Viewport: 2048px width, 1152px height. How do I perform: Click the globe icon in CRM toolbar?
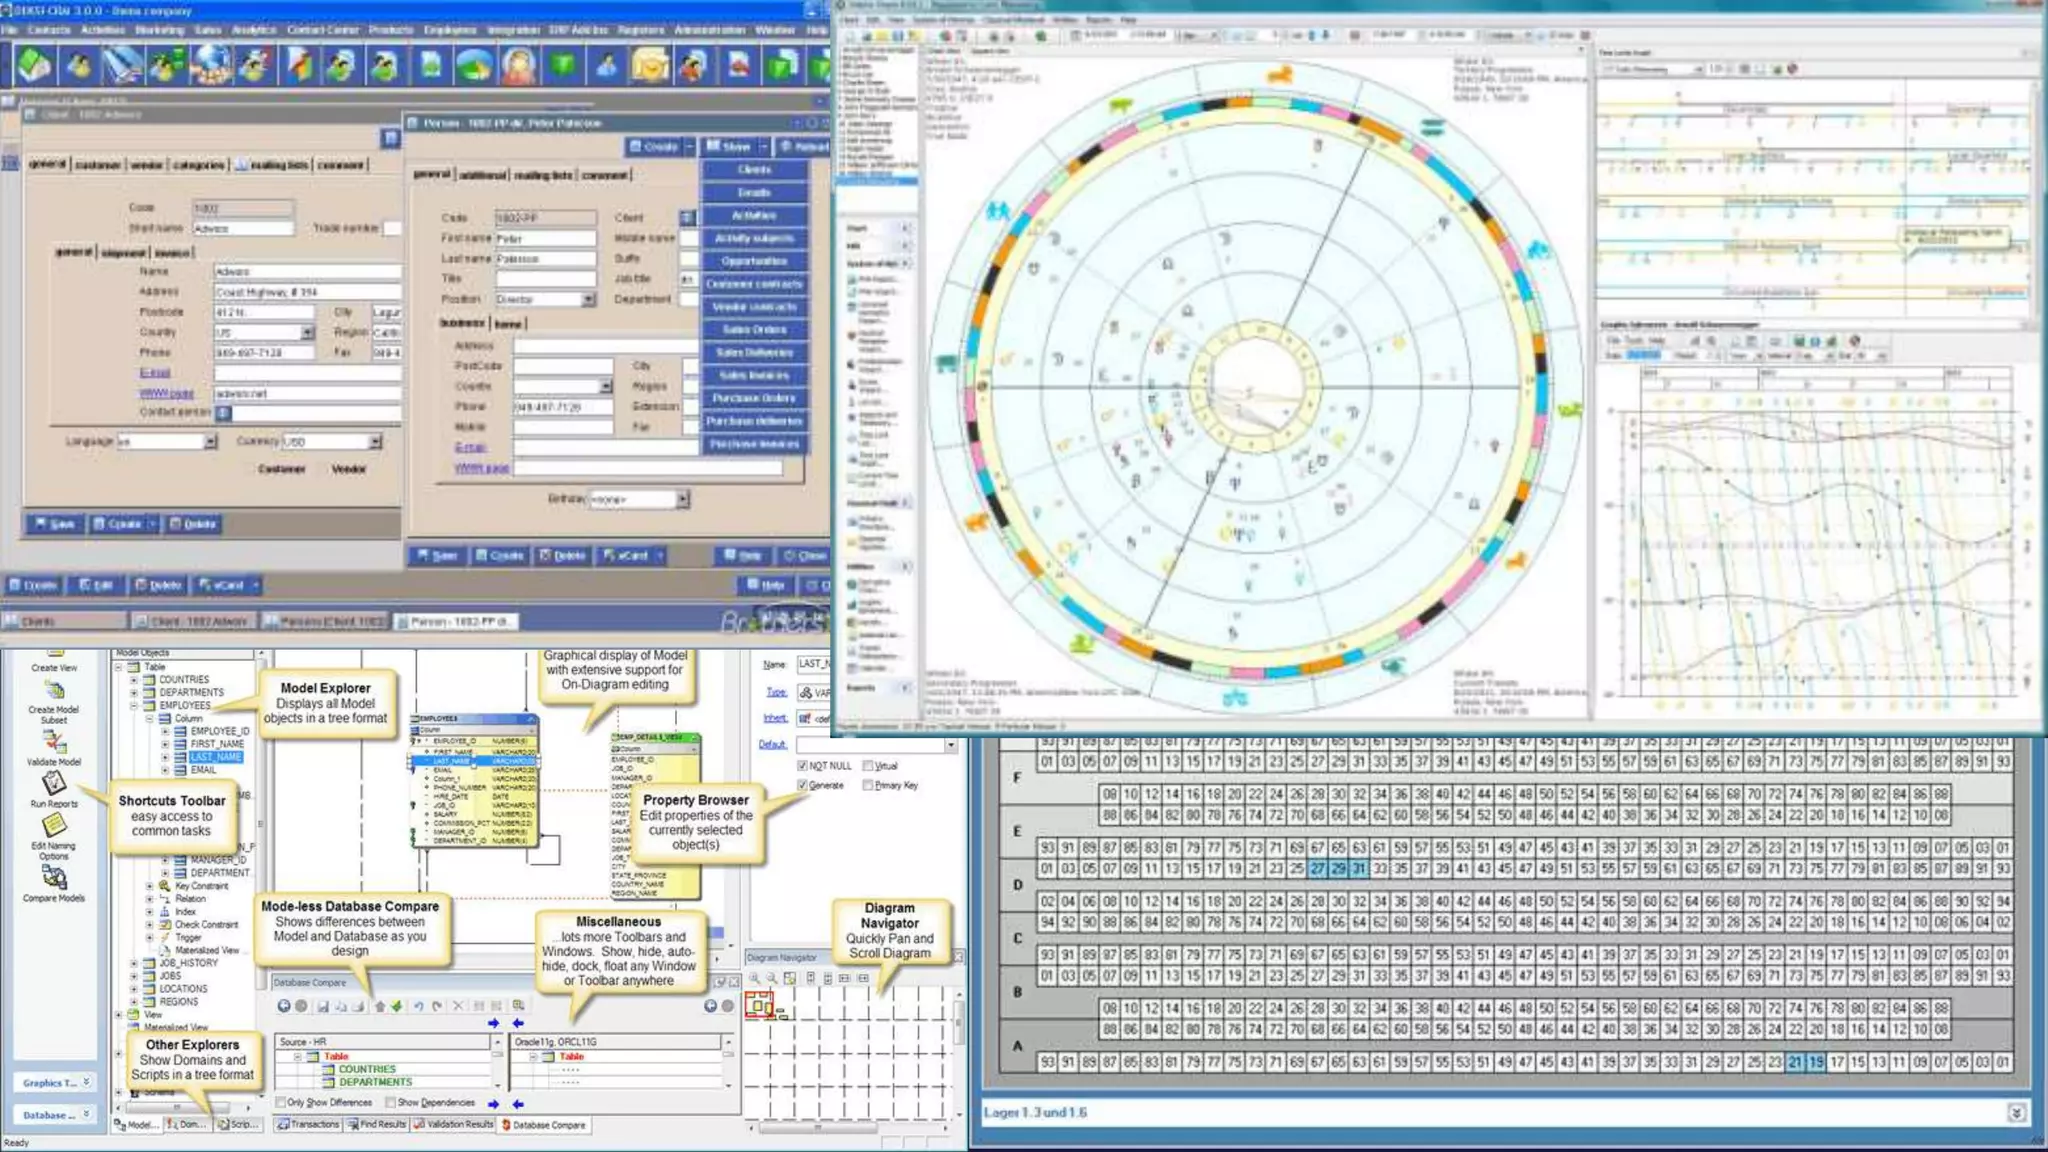(210, 66)
